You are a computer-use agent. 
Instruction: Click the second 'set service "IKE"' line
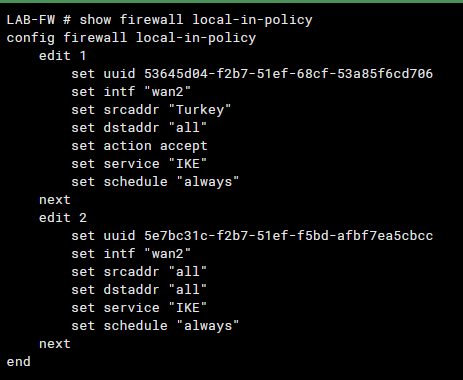[x=139, y=308]
